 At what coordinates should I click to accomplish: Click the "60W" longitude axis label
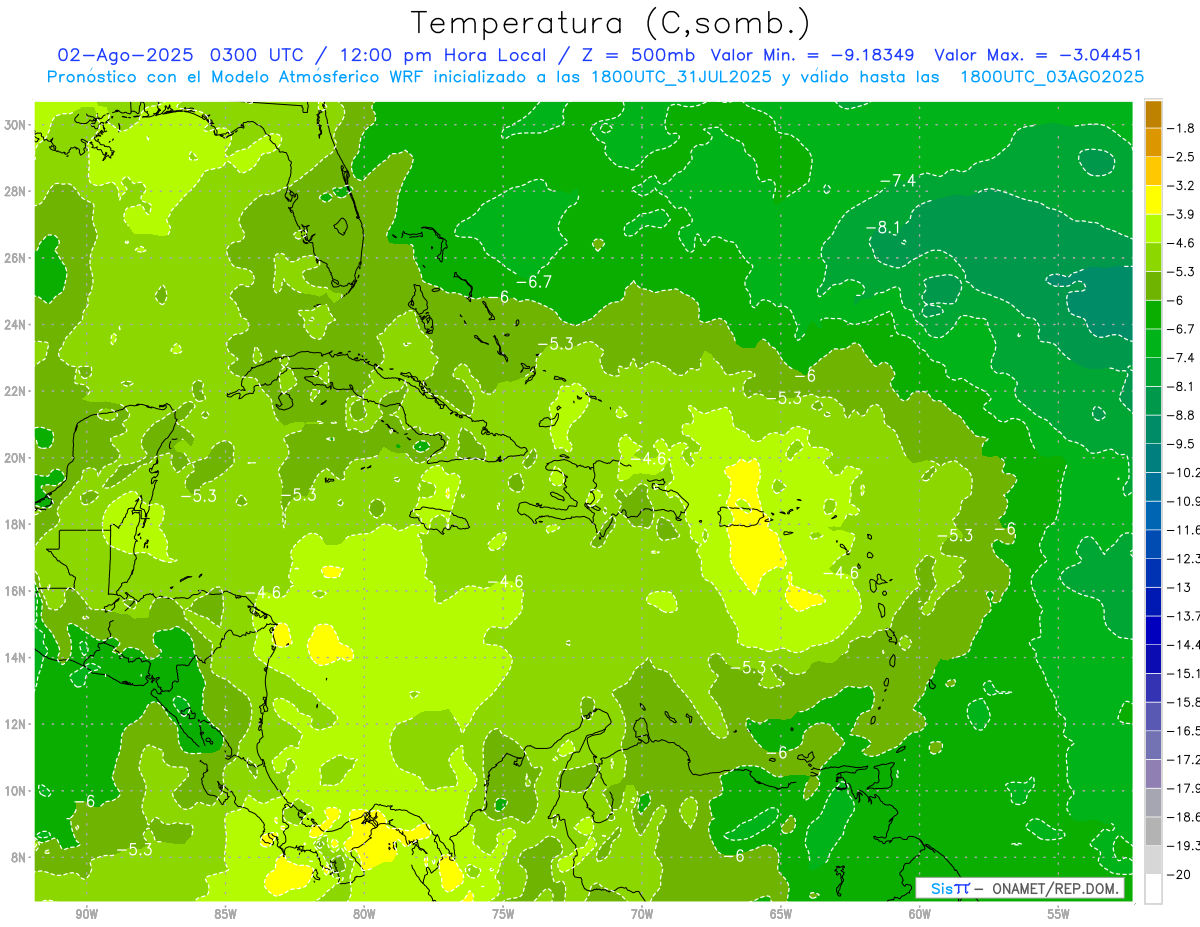920,914
